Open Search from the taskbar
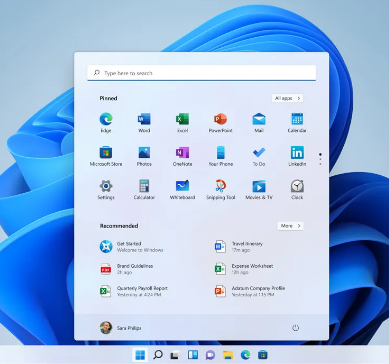389x364 pixels. coord(158,355)
